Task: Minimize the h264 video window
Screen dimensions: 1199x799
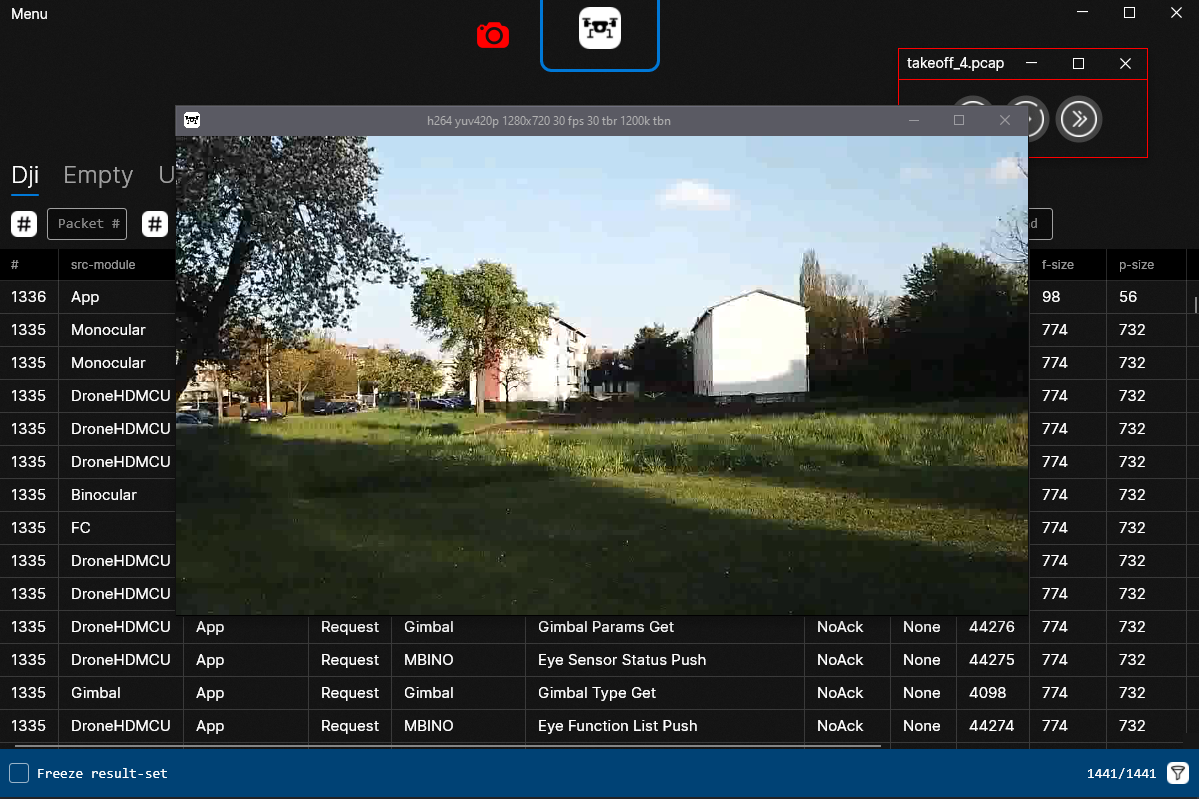Action: click(914, 120)
